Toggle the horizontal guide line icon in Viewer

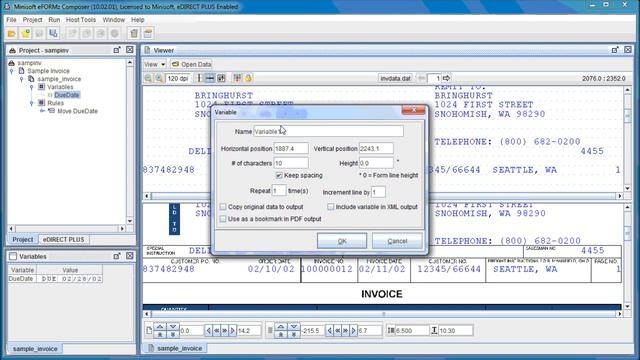click(x=210, y=78)
